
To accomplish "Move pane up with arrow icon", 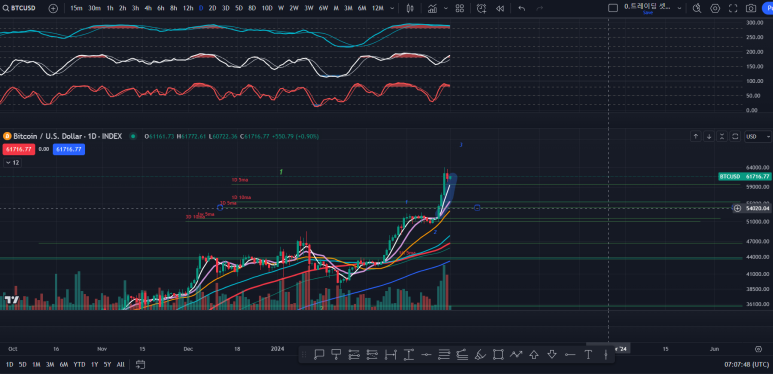I will pyautogui.click(x=696, y=136).
